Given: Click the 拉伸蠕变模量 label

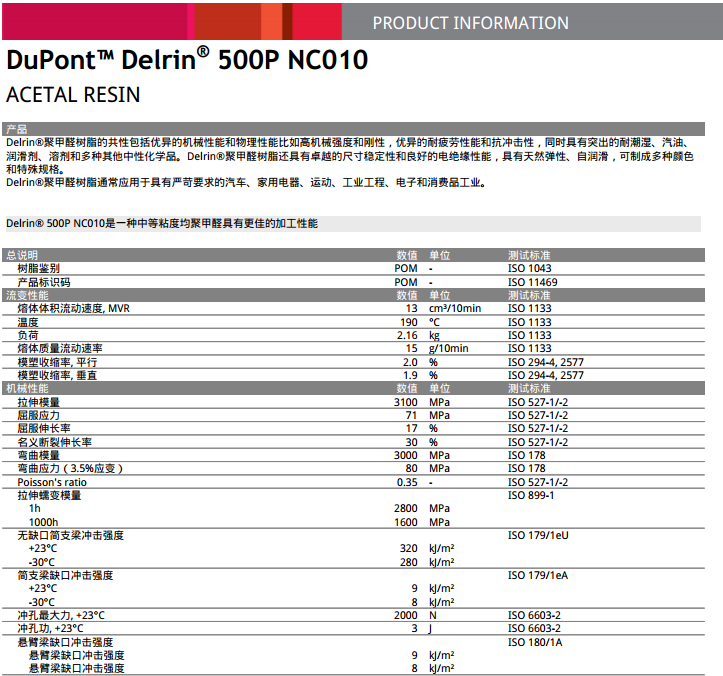Looking at the screenshot, I should pos(49,495).
